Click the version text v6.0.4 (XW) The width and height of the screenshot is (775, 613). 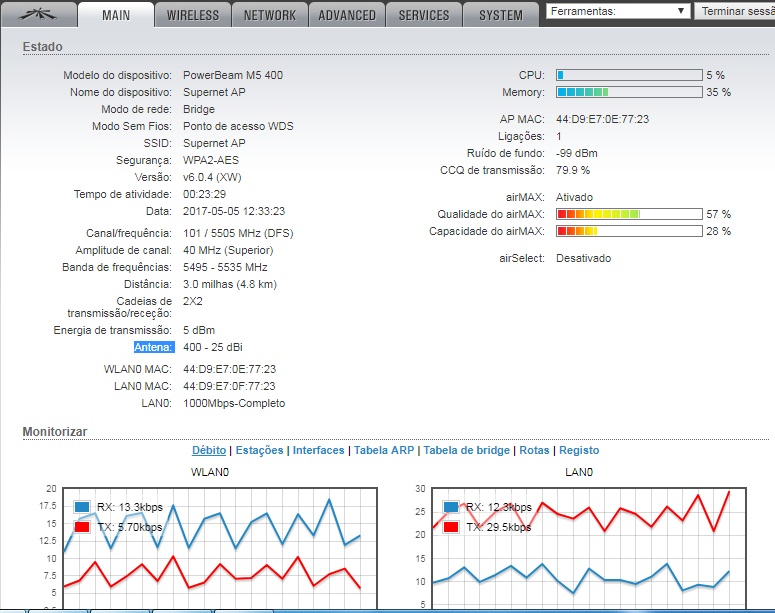[212, 177]
